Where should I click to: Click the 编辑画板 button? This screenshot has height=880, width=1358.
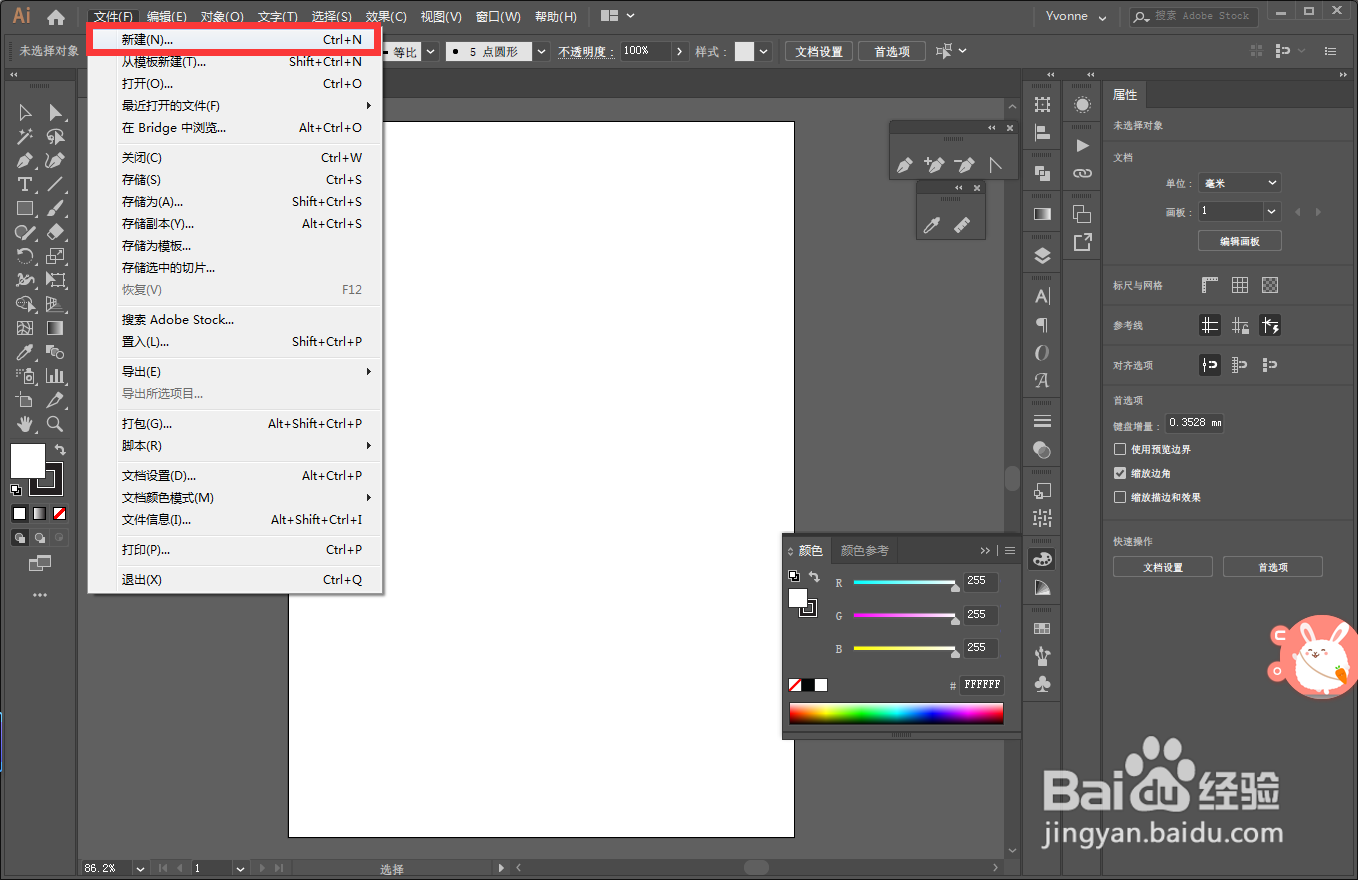(1240, 241)
